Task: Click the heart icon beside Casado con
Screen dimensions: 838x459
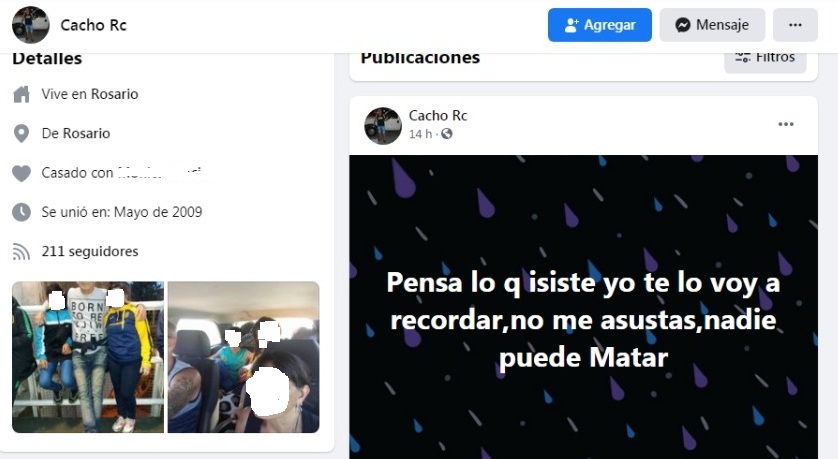Action: click(21, 173)
